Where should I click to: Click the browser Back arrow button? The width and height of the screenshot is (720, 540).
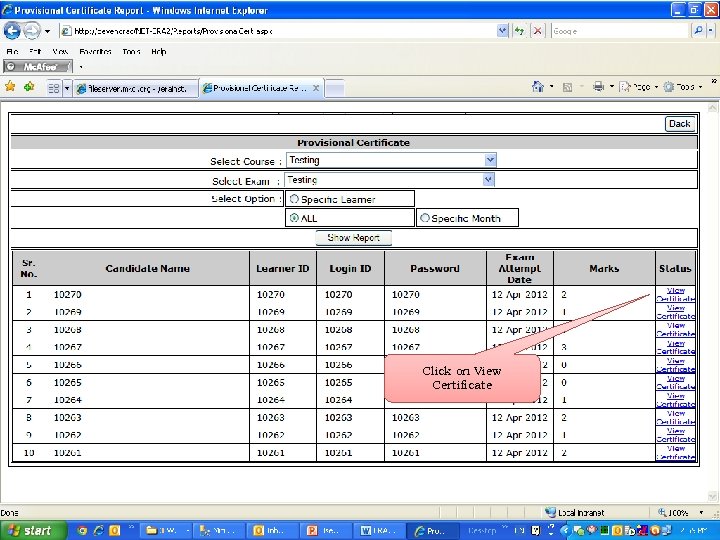tap(12, 30)
